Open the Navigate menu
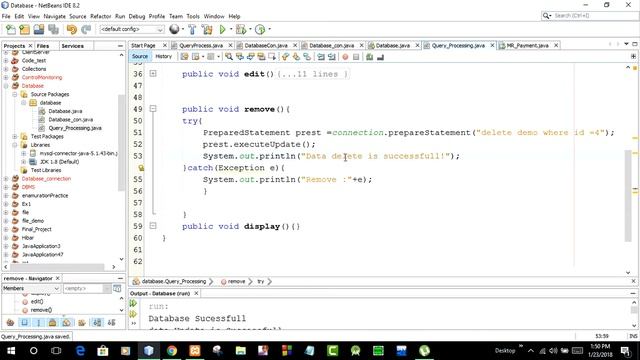 coord(55,16)
